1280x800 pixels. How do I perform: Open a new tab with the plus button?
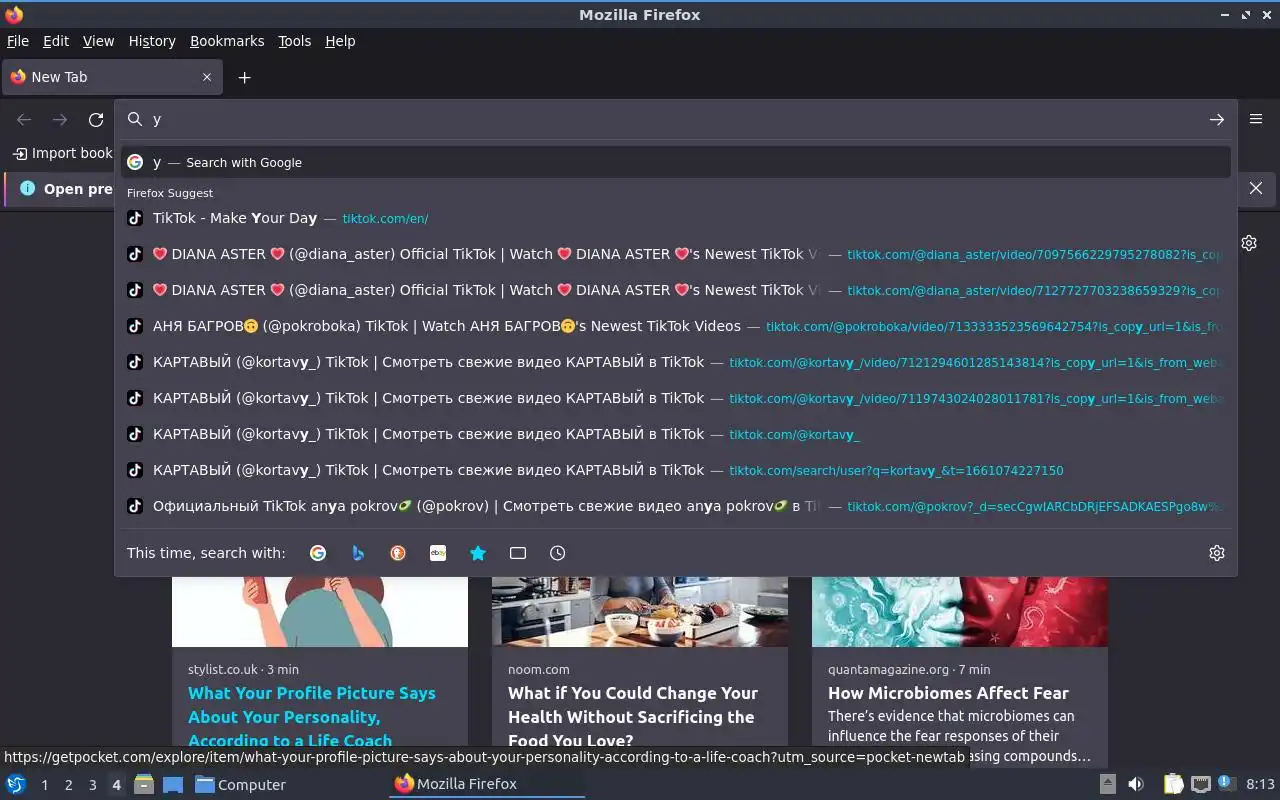[244, 77]
